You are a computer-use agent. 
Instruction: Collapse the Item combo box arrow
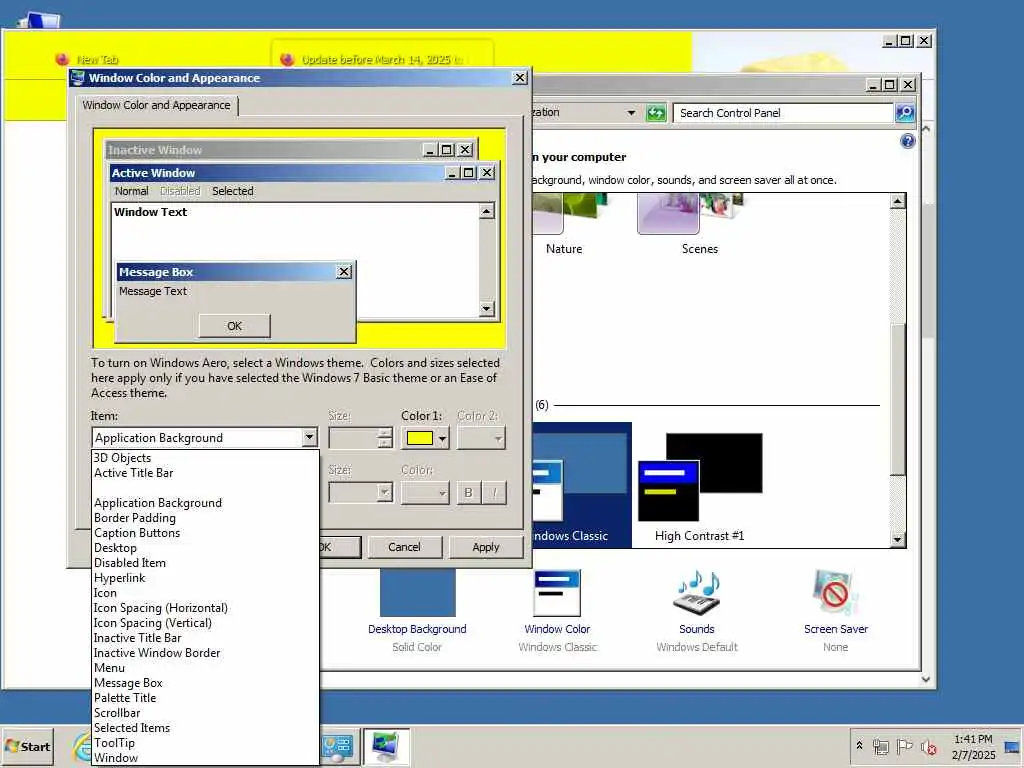coord(310,438)
